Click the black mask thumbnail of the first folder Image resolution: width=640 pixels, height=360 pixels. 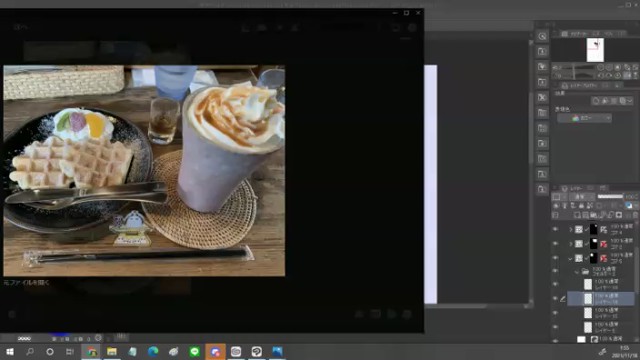[593, 229]
